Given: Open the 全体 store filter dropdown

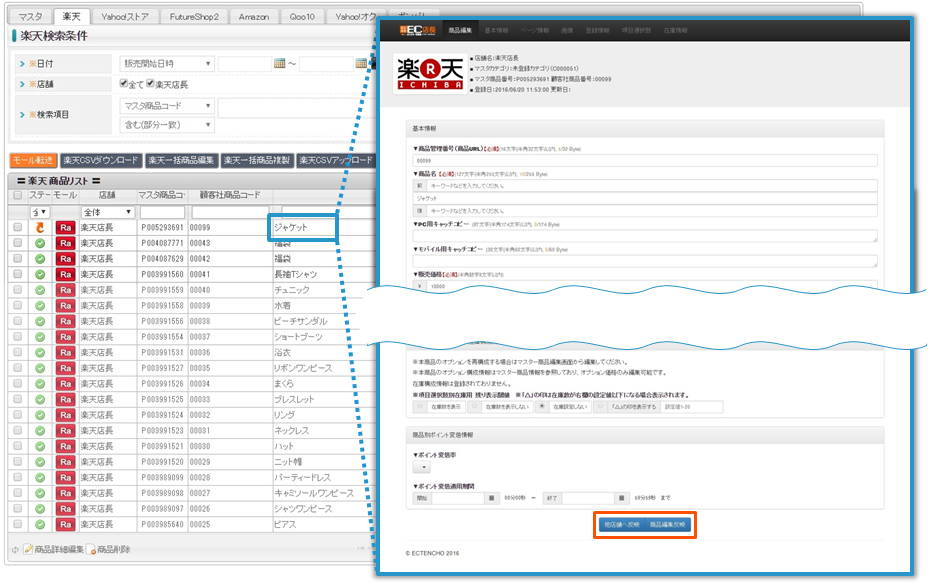Looking at the screenshot, I should point(107,212).
